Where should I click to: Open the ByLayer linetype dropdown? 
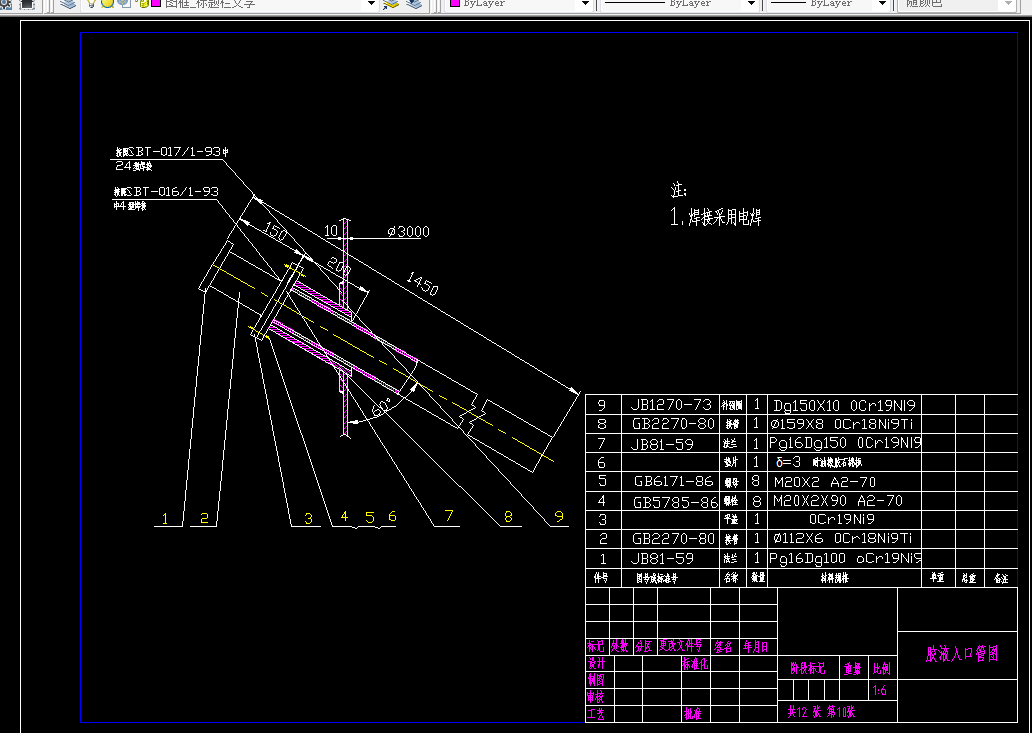(680, 3)
